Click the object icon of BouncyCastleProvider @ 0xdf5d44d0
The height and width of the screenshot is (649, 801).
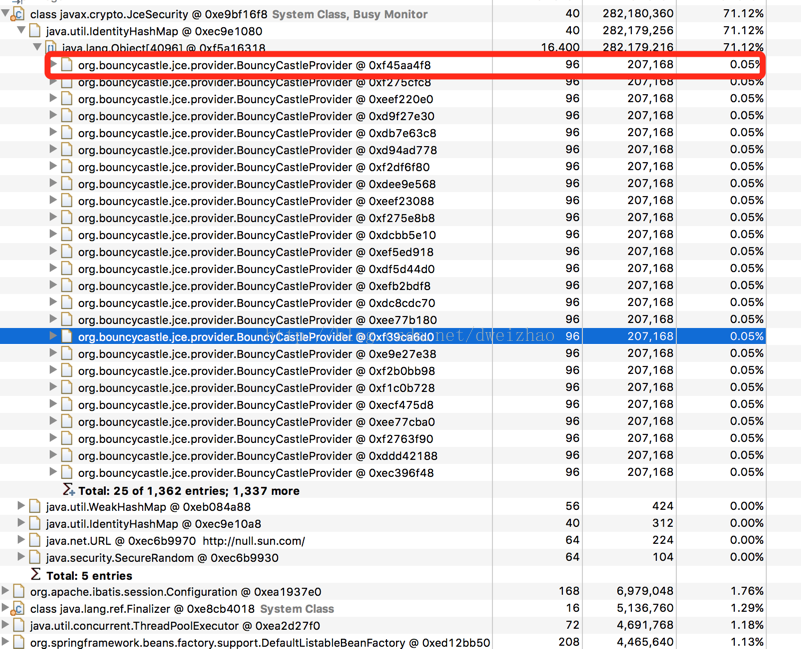coord(66,269)
